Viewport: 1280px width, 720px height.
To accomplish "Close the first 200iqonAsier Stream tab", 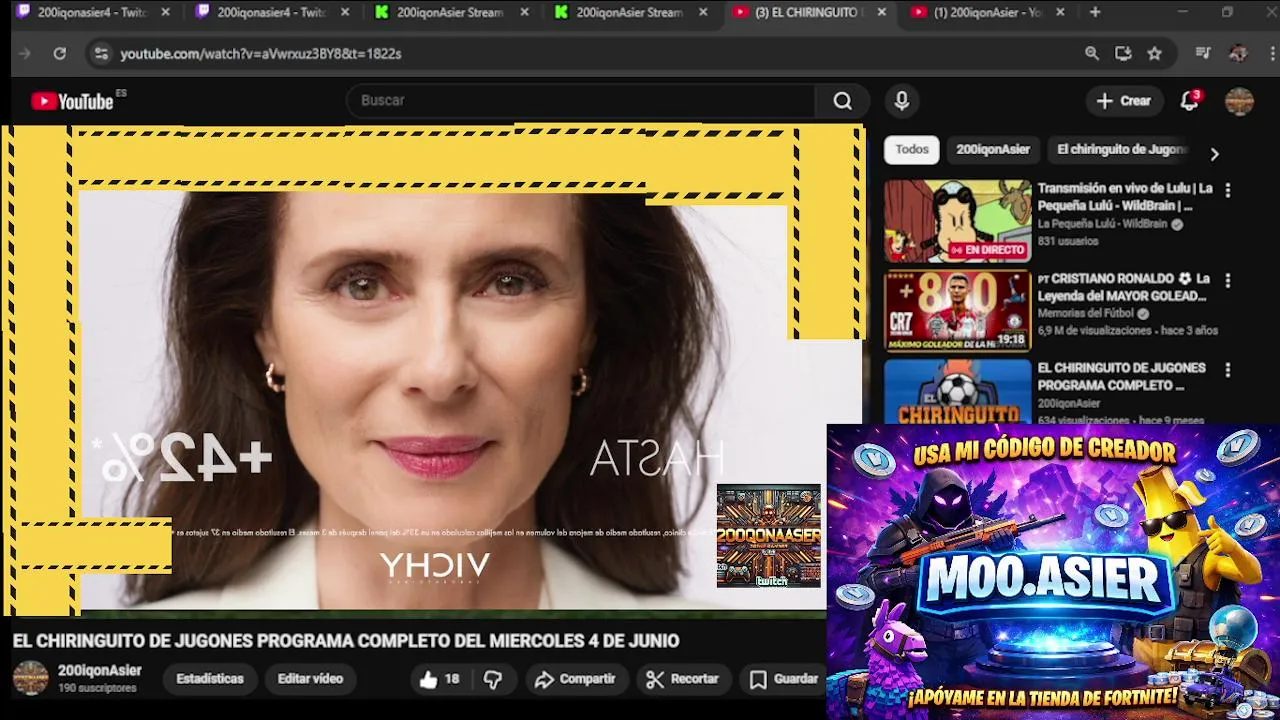I will [524, 12].
